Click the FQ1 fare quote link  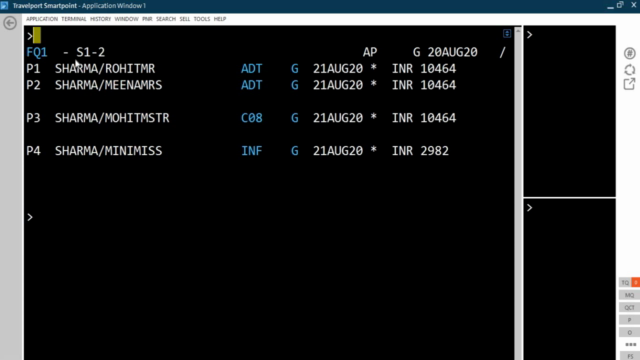pyautogui.click(x=37, y=52)
